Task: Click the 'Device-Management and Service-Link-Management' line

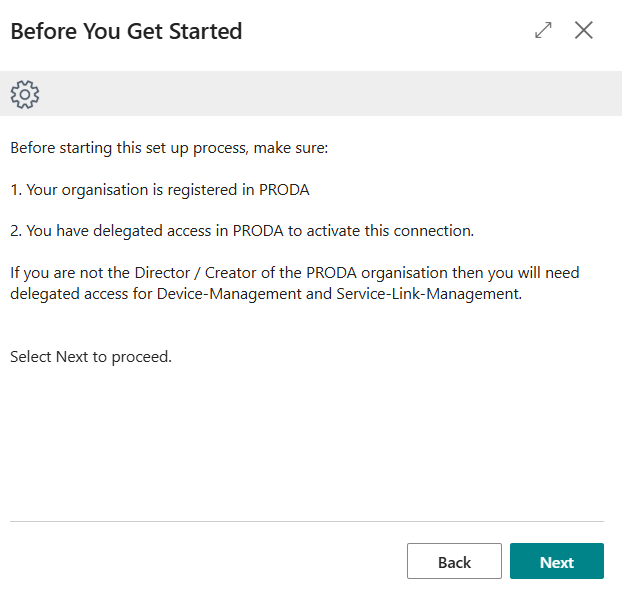Action: tap(266, 294)
